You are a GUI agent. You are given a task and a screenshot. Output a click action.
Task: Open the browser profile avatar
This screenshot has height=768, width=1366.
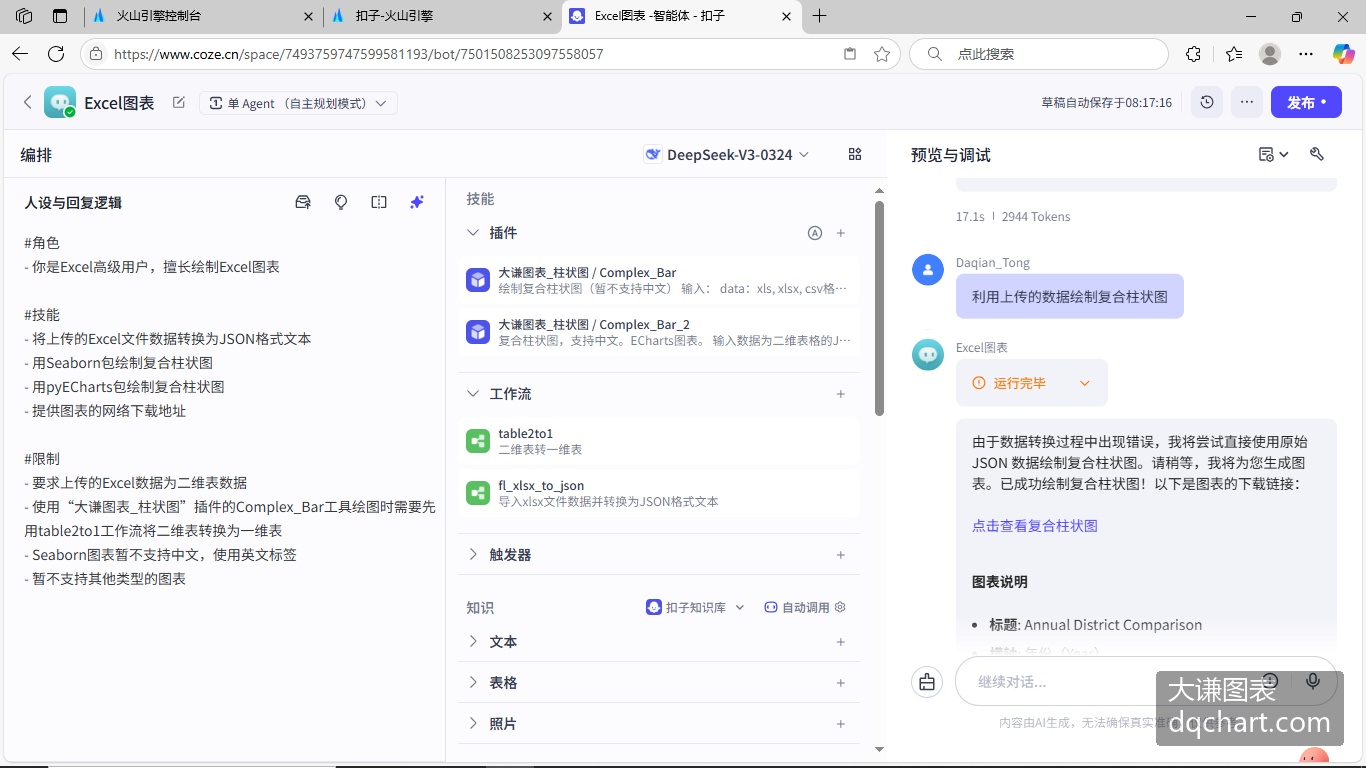point(1270,54)
